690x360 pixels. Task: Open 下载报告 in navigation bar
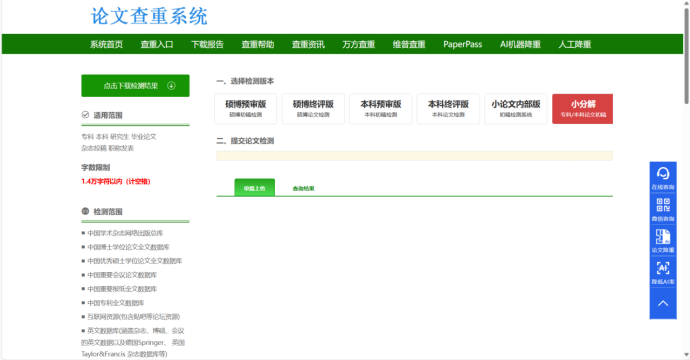tap(207, 44)
